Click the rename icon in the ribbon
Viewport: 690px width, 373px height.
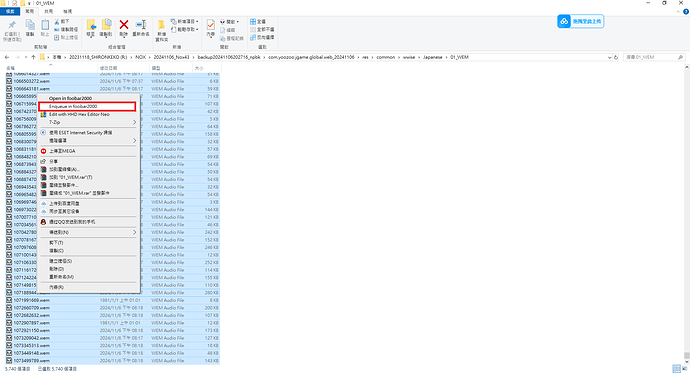(141, 25)
